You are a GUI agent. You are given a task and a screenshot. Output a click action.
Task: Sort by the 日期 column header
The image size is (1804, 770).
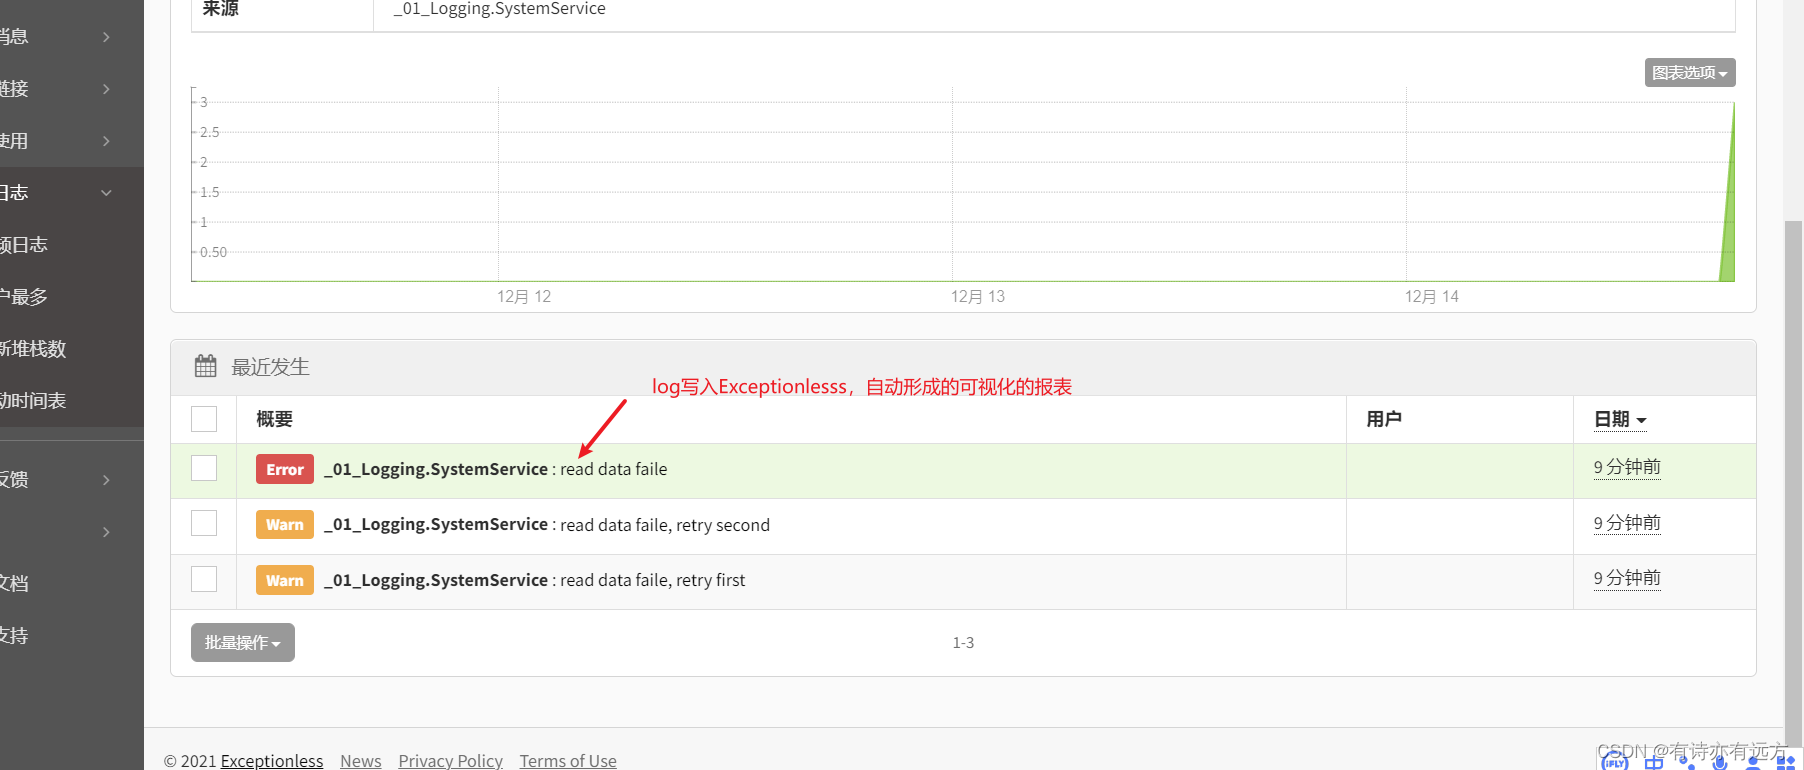tap(1620, 420)
